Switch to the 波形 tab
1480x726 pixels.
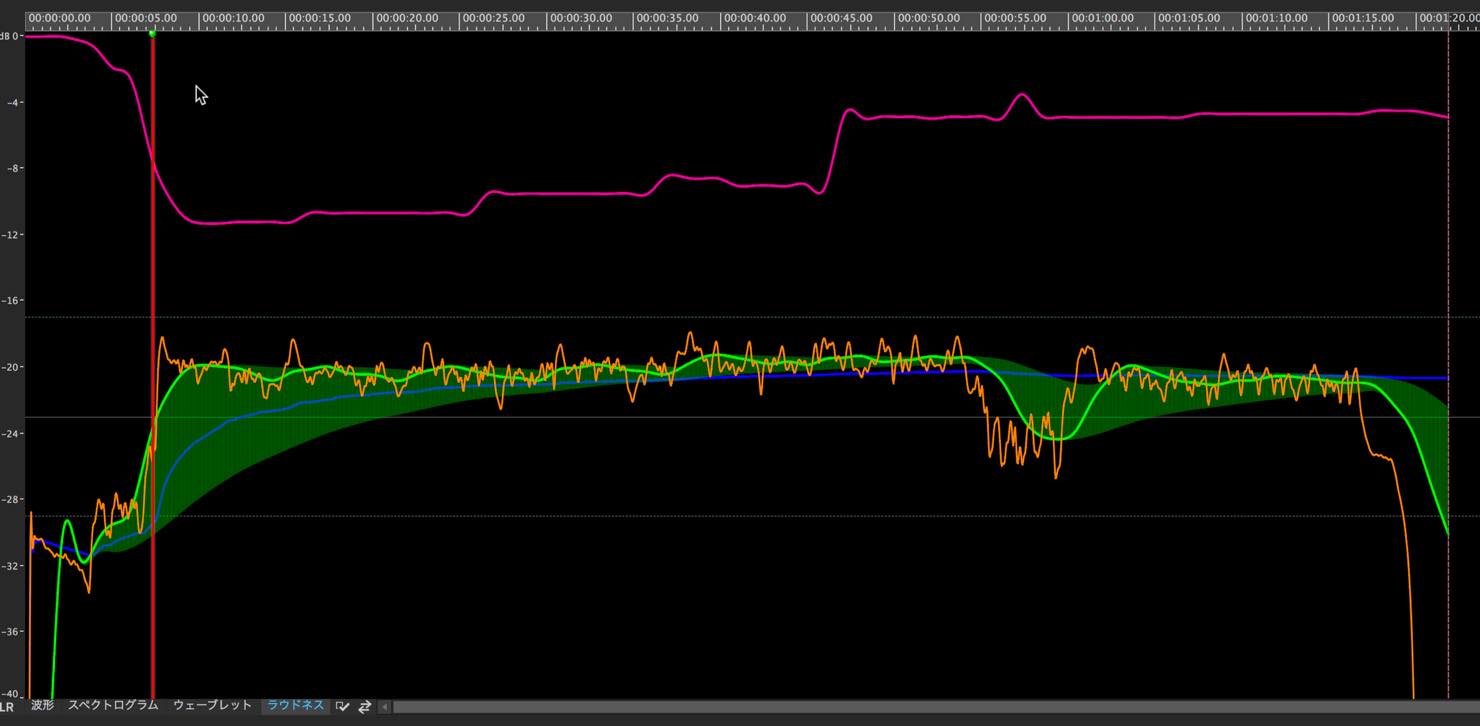(x=42, y=705)
